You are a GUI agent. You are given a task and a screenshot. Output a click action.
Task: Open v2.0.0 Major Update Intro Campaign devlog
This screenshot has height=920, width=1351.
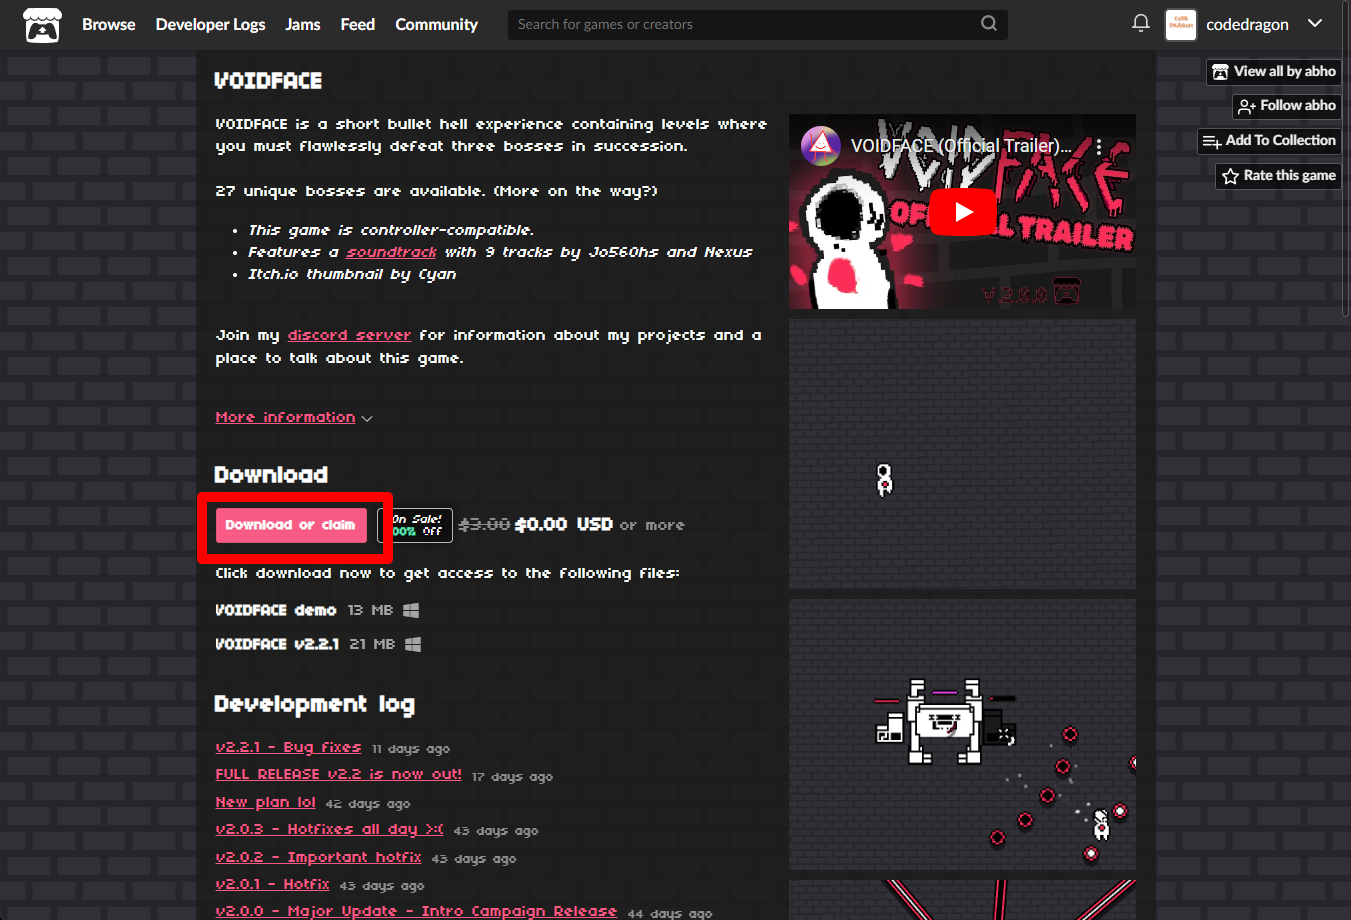click(416, 911)
